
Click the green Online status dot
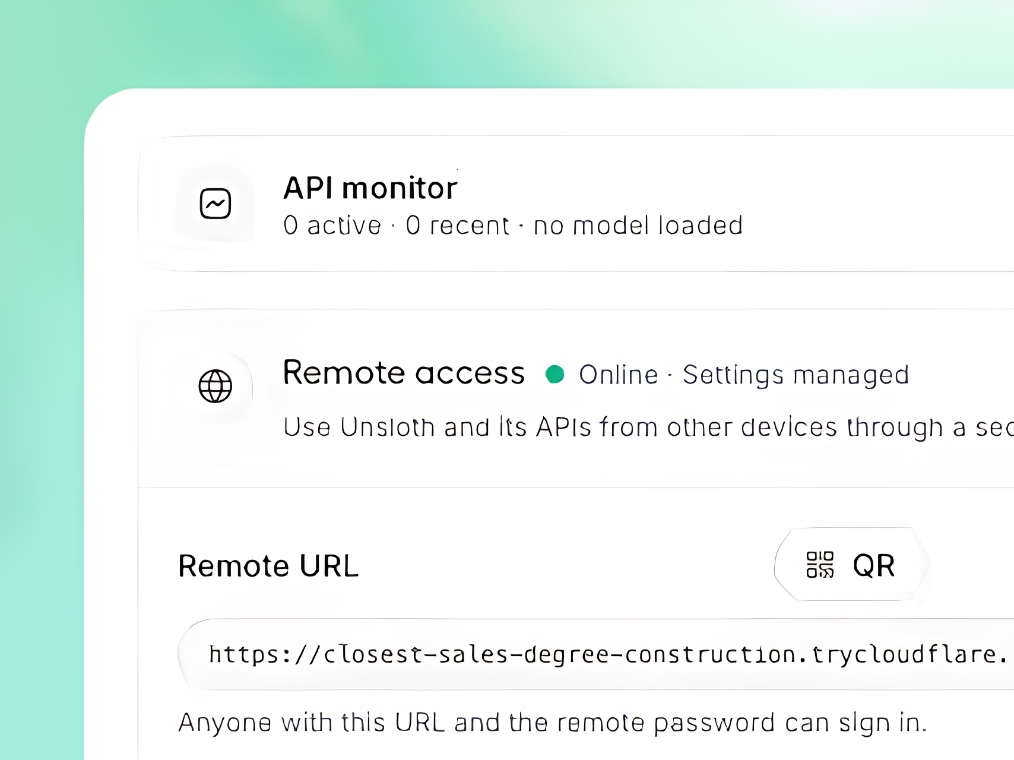pyautogui.click(x=555, y=375)
